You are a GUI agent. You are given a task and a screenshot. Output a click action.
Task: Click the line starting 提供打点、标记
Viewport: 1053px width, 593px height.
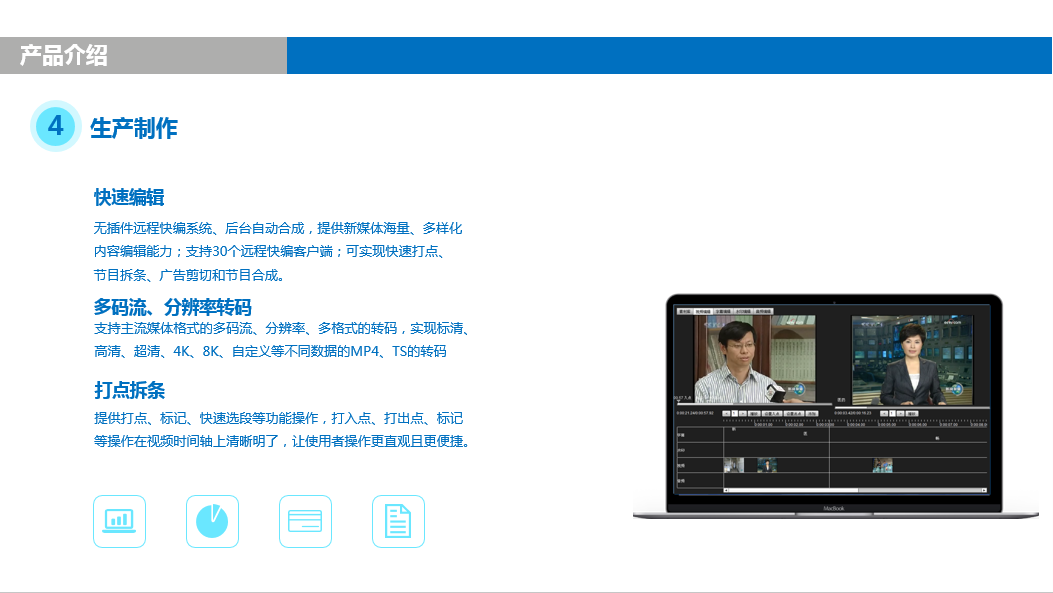(279, 418)
